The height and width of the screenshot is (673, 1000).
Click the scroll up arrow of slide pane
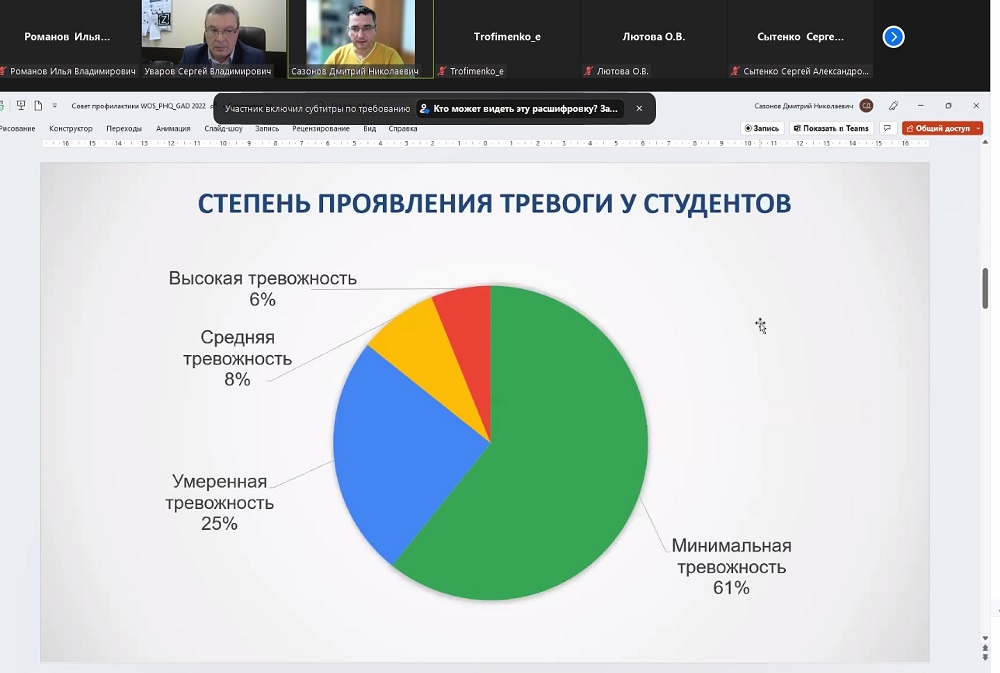tap(985, 143)
